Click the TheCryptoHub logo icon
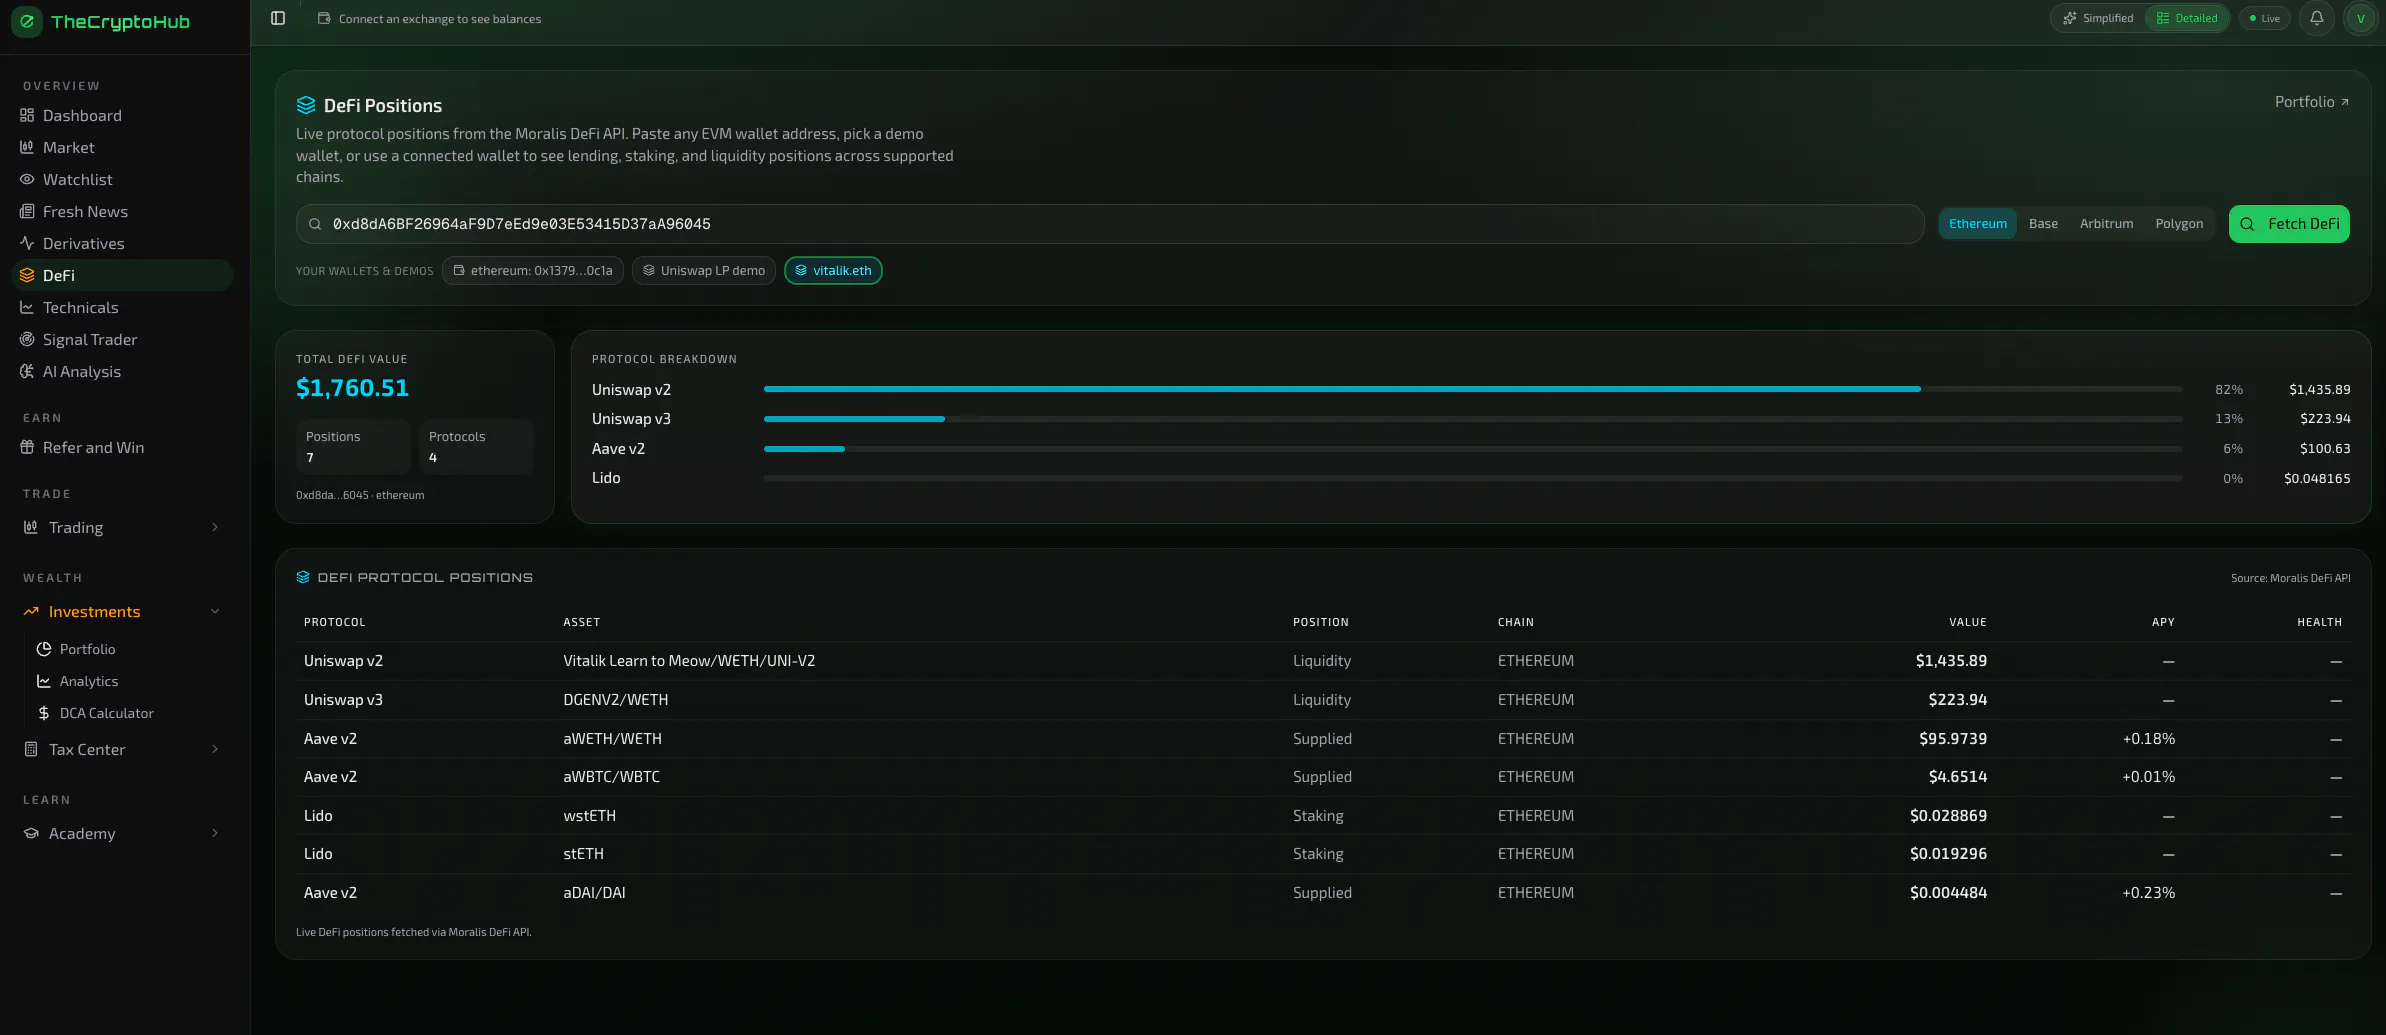This screenshot has width=2386, height=1035. pos(27,21)
